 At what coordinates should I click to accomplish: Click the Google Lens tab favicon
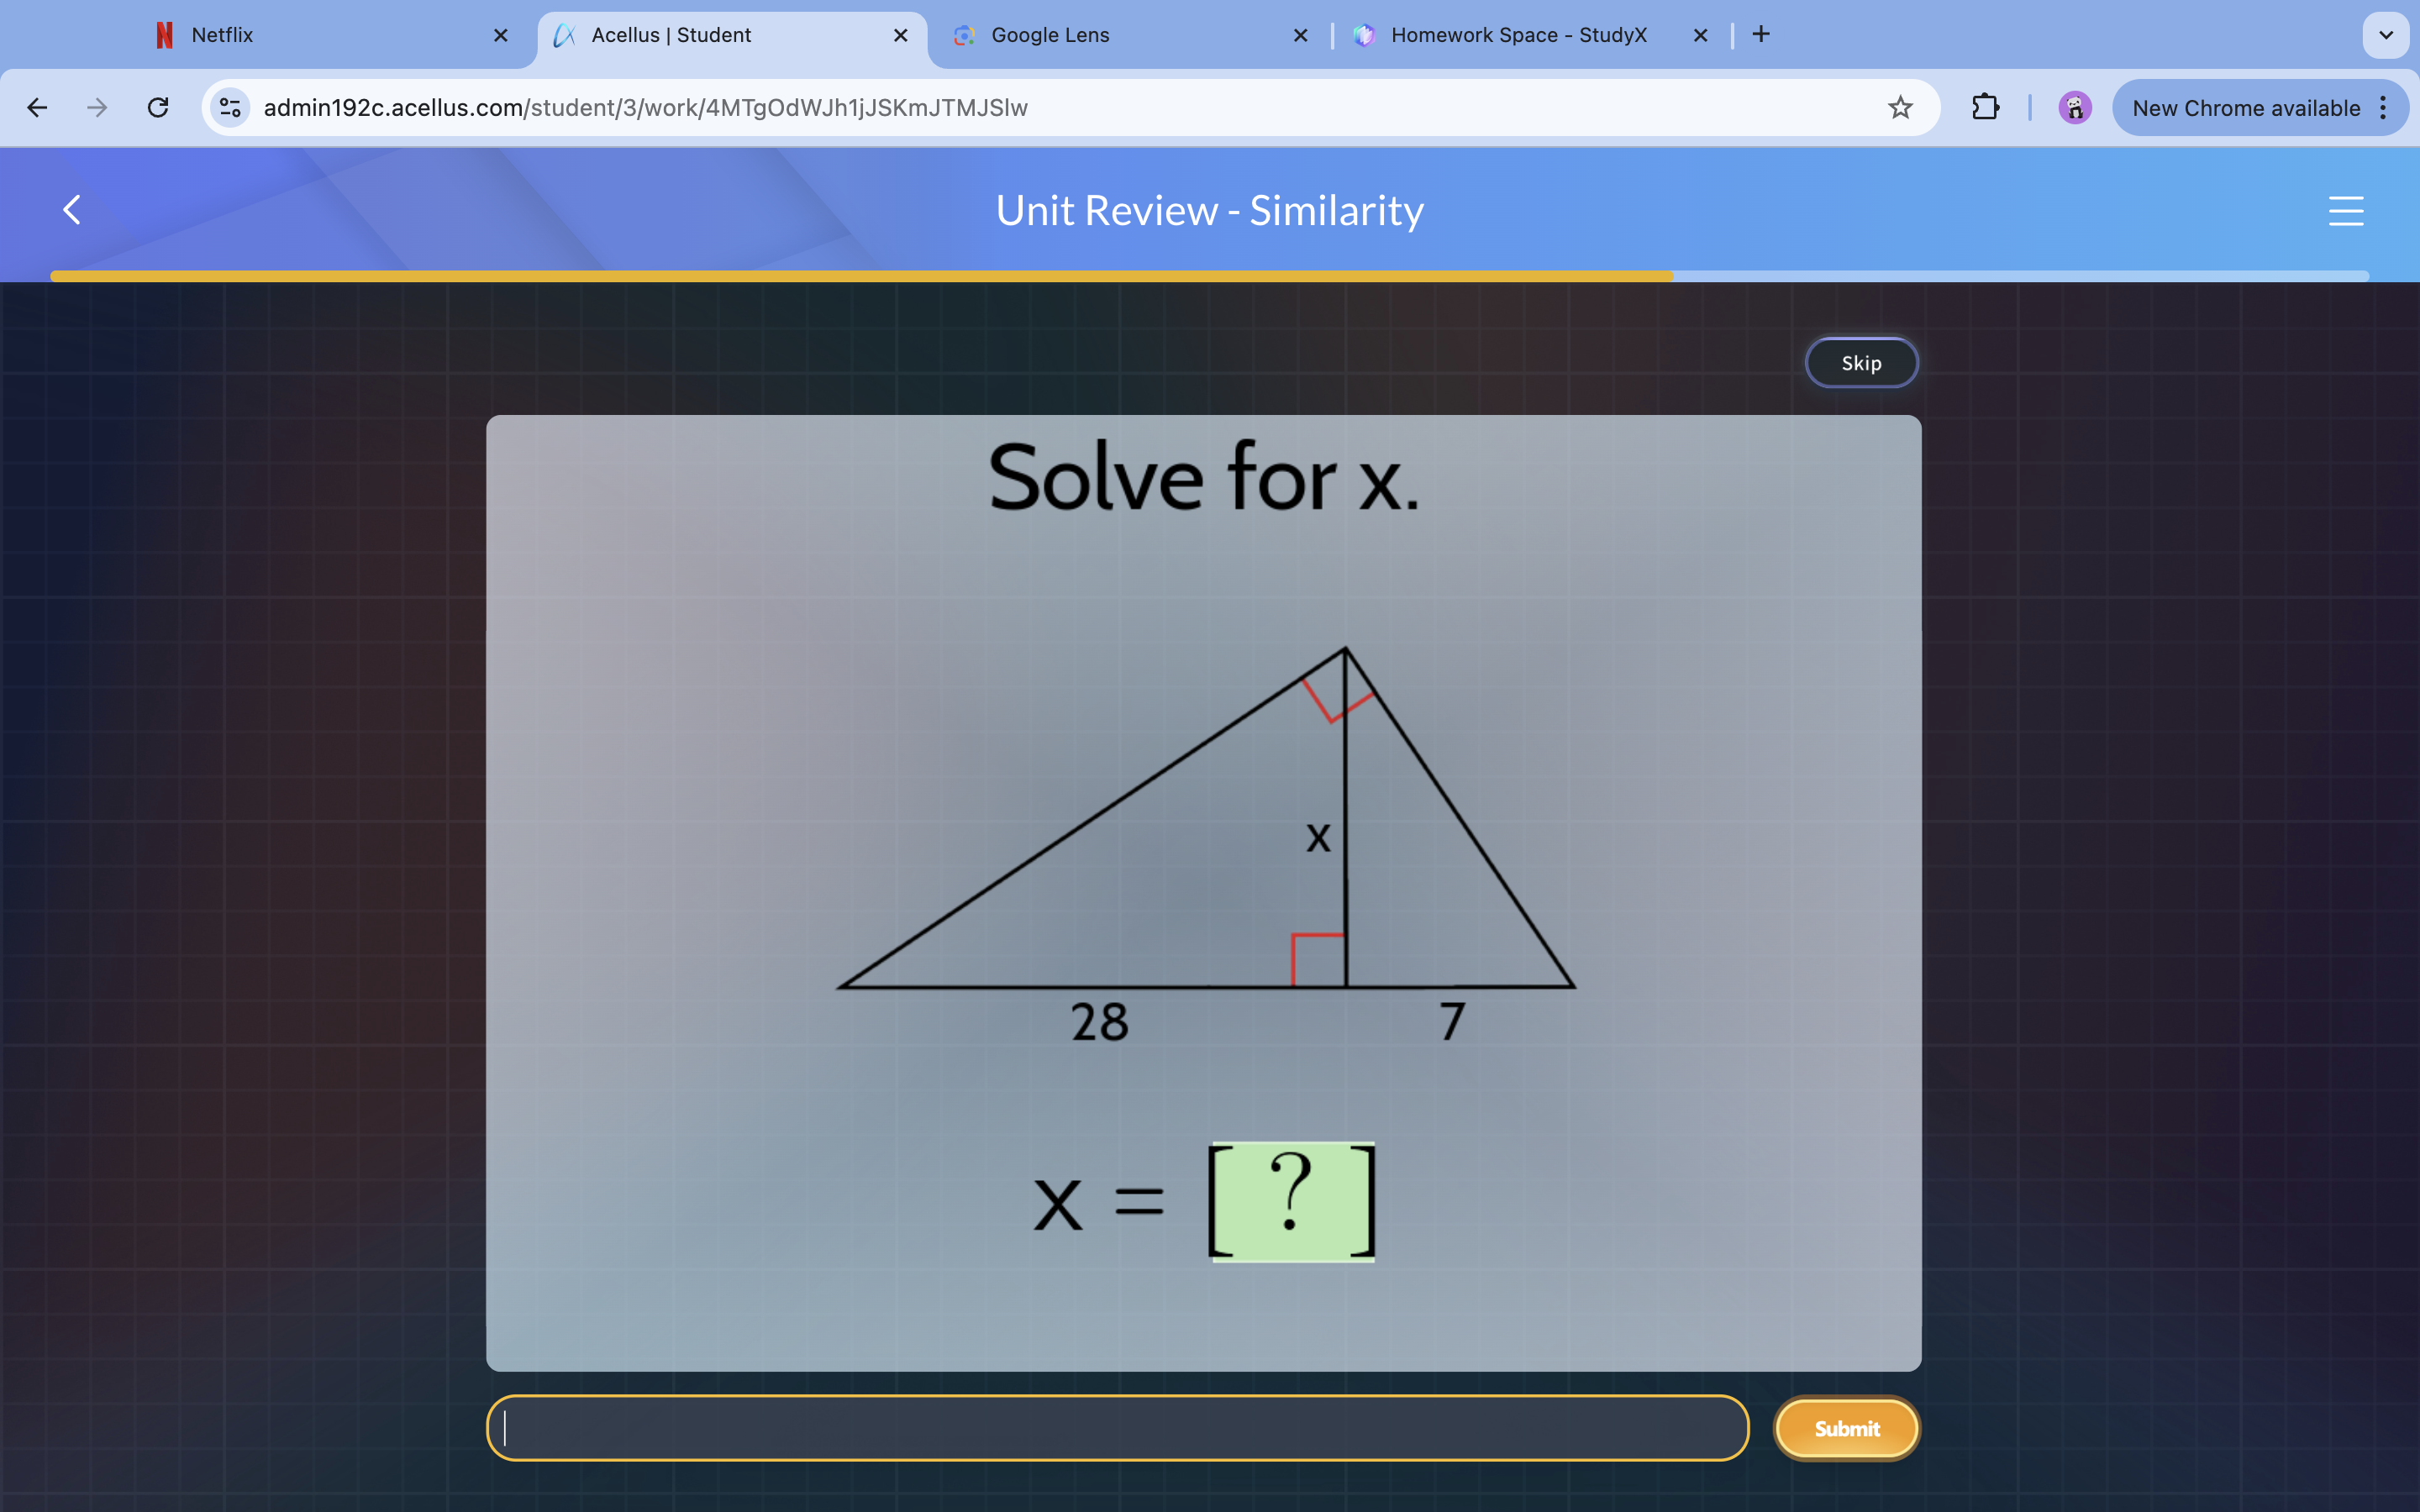click(964, 35)
